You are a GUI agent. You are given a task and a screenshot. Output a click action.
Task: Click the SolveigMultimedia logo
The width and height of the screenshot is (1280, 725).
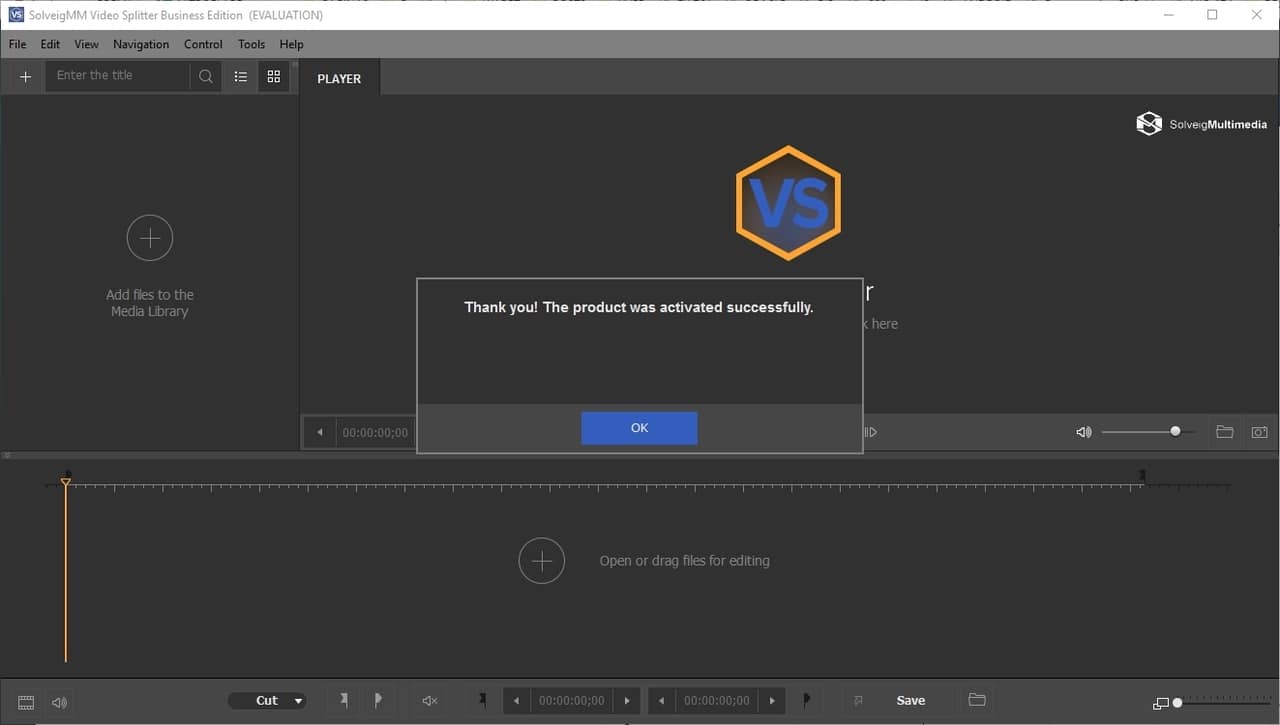pyautogui.click(x=1201, y=124)
